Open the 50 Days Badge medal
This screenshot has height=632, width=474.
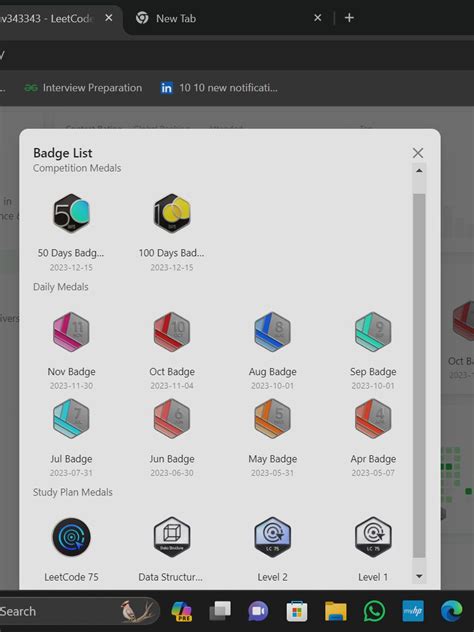(x=71, y=213)
